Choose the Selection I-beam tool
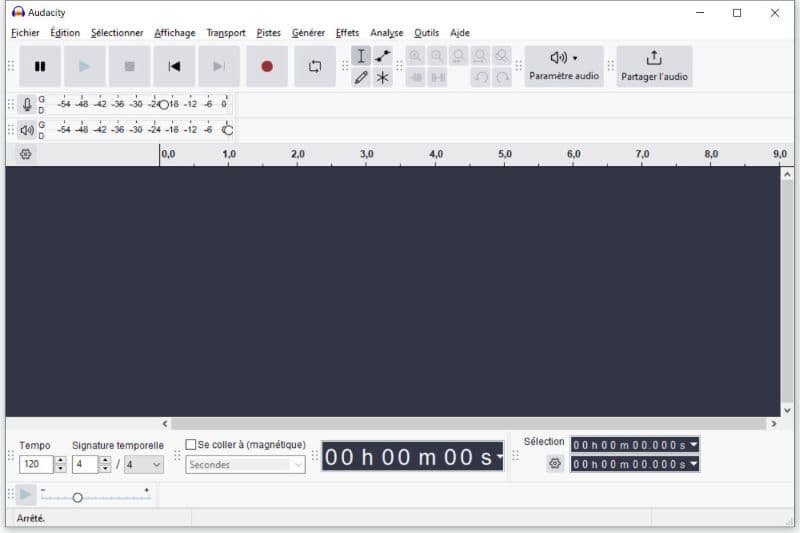800x533 pixels. [x=361, y=56]
